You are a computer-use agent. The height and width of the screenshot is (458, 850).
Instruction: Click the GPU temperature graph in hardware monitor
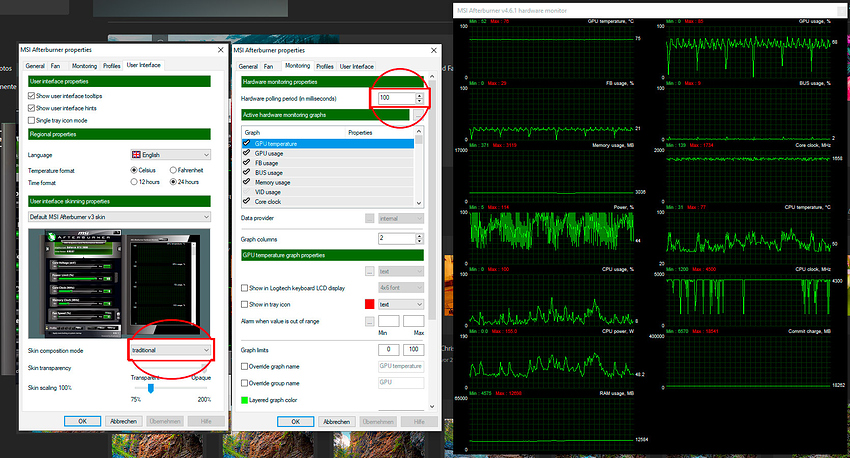coord(550,50)
